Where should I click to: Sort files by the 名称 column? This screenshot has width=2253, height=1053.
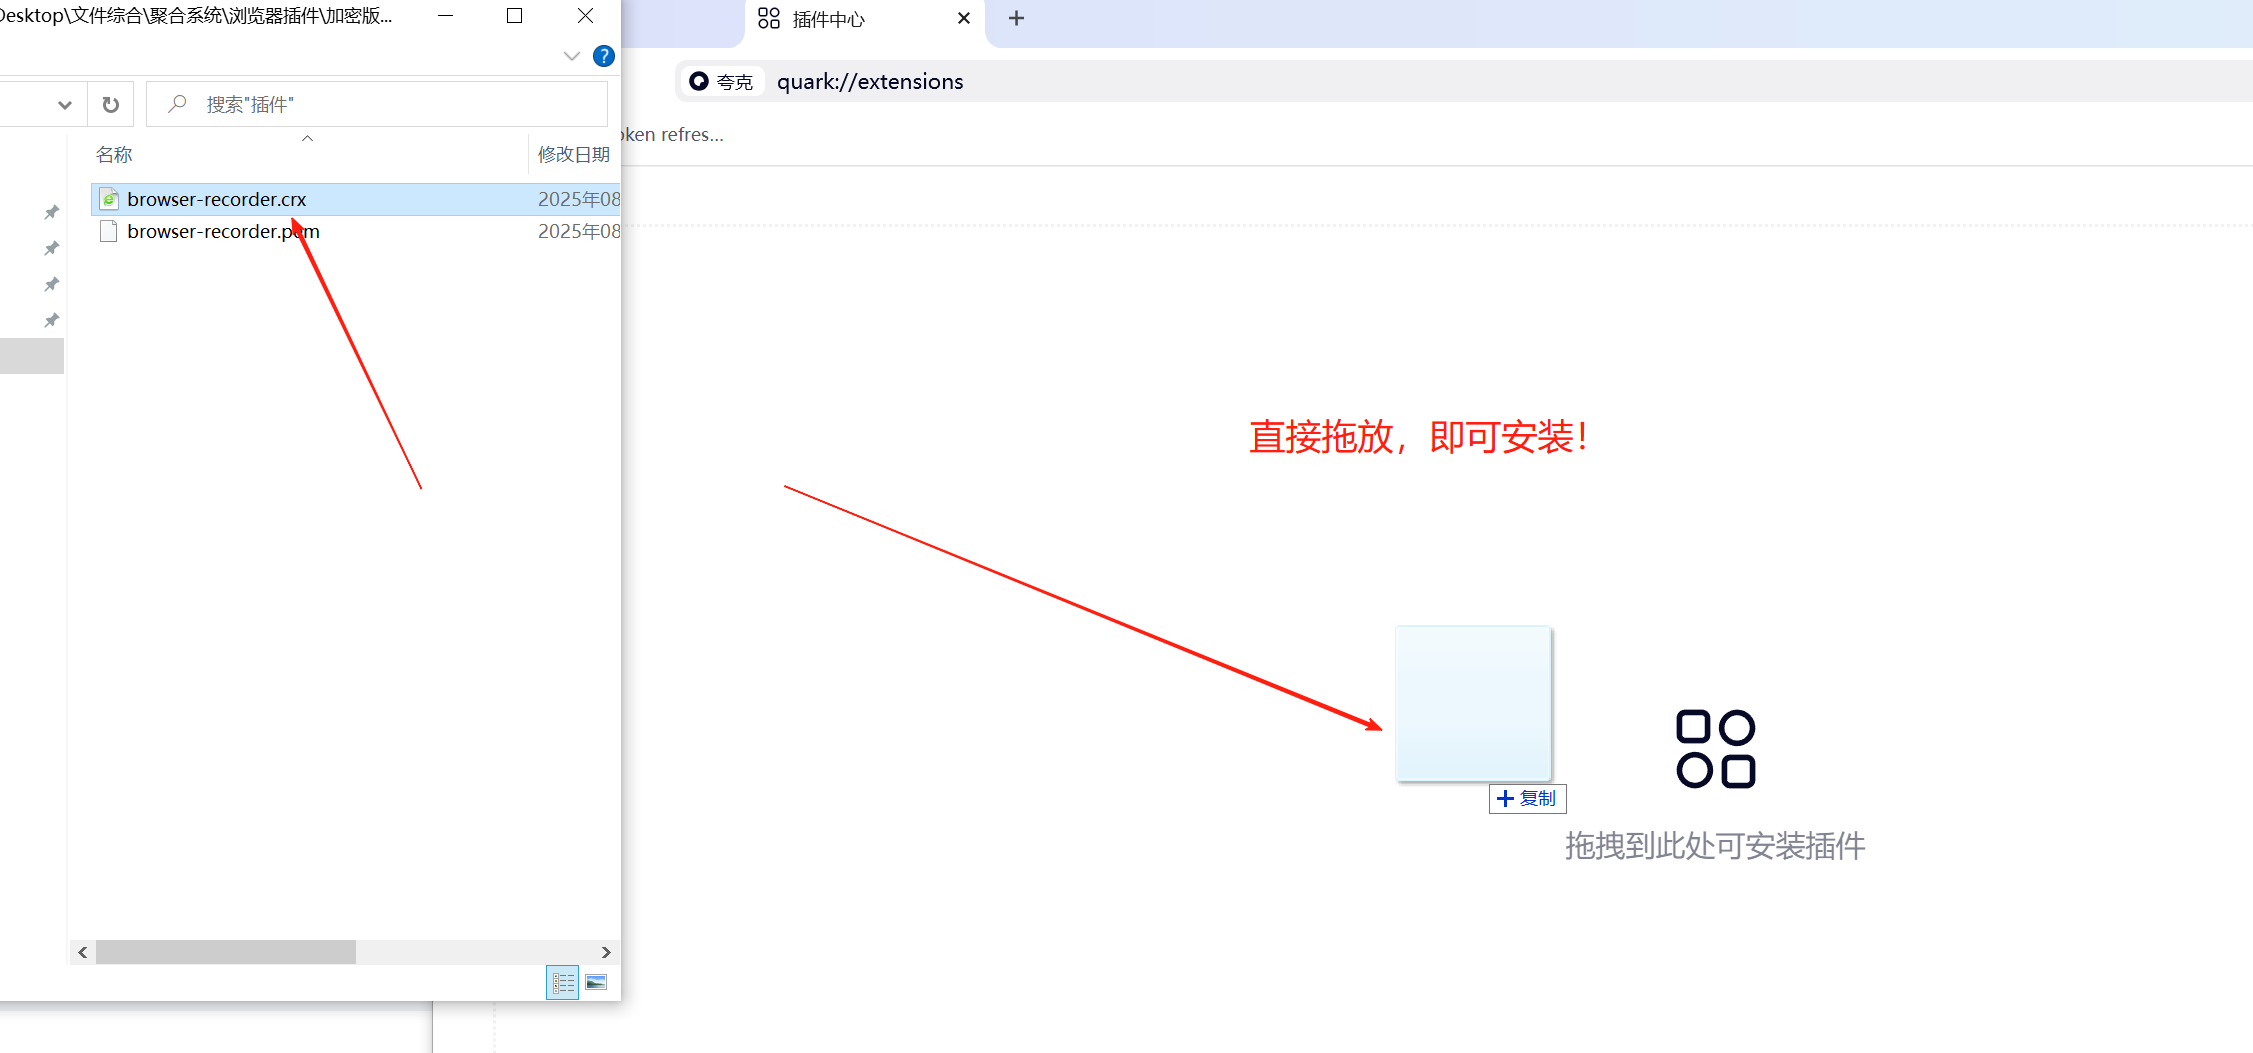coord(114,154)
